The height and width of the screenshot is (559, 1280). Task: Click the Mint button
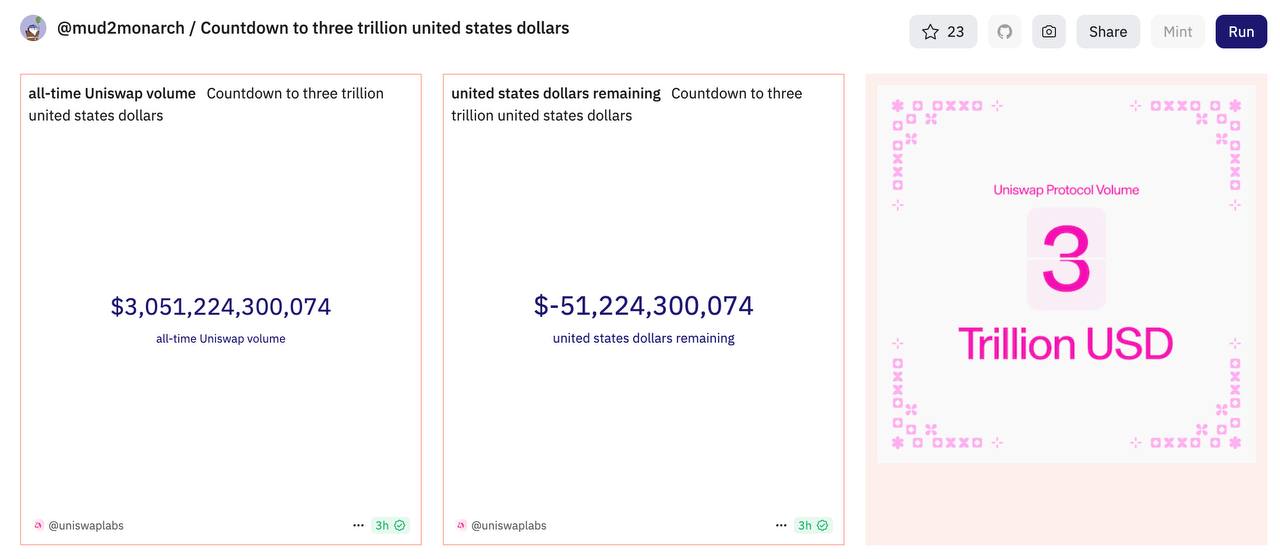click(x=1177, y=32)
